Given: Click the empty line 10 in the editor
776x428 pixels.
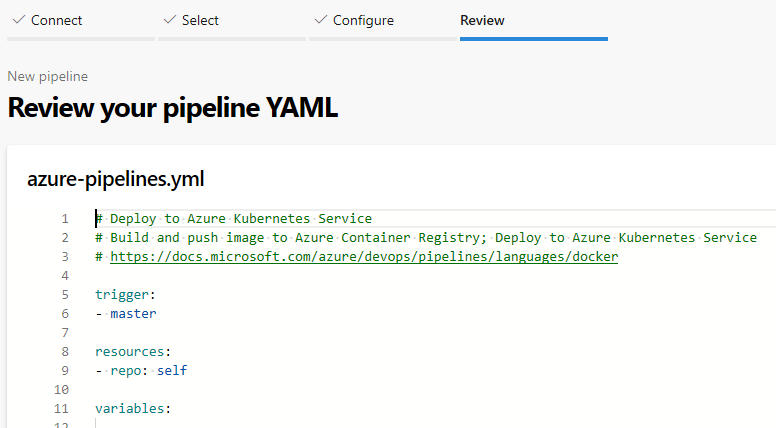Looking at the screenshot, I should (436, 389).
